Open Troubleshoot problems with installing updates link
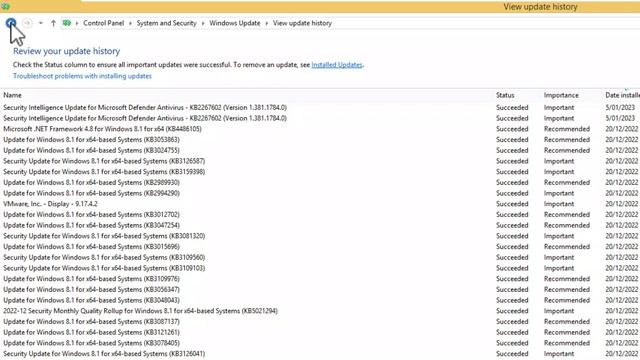 (x=82, y=76)
